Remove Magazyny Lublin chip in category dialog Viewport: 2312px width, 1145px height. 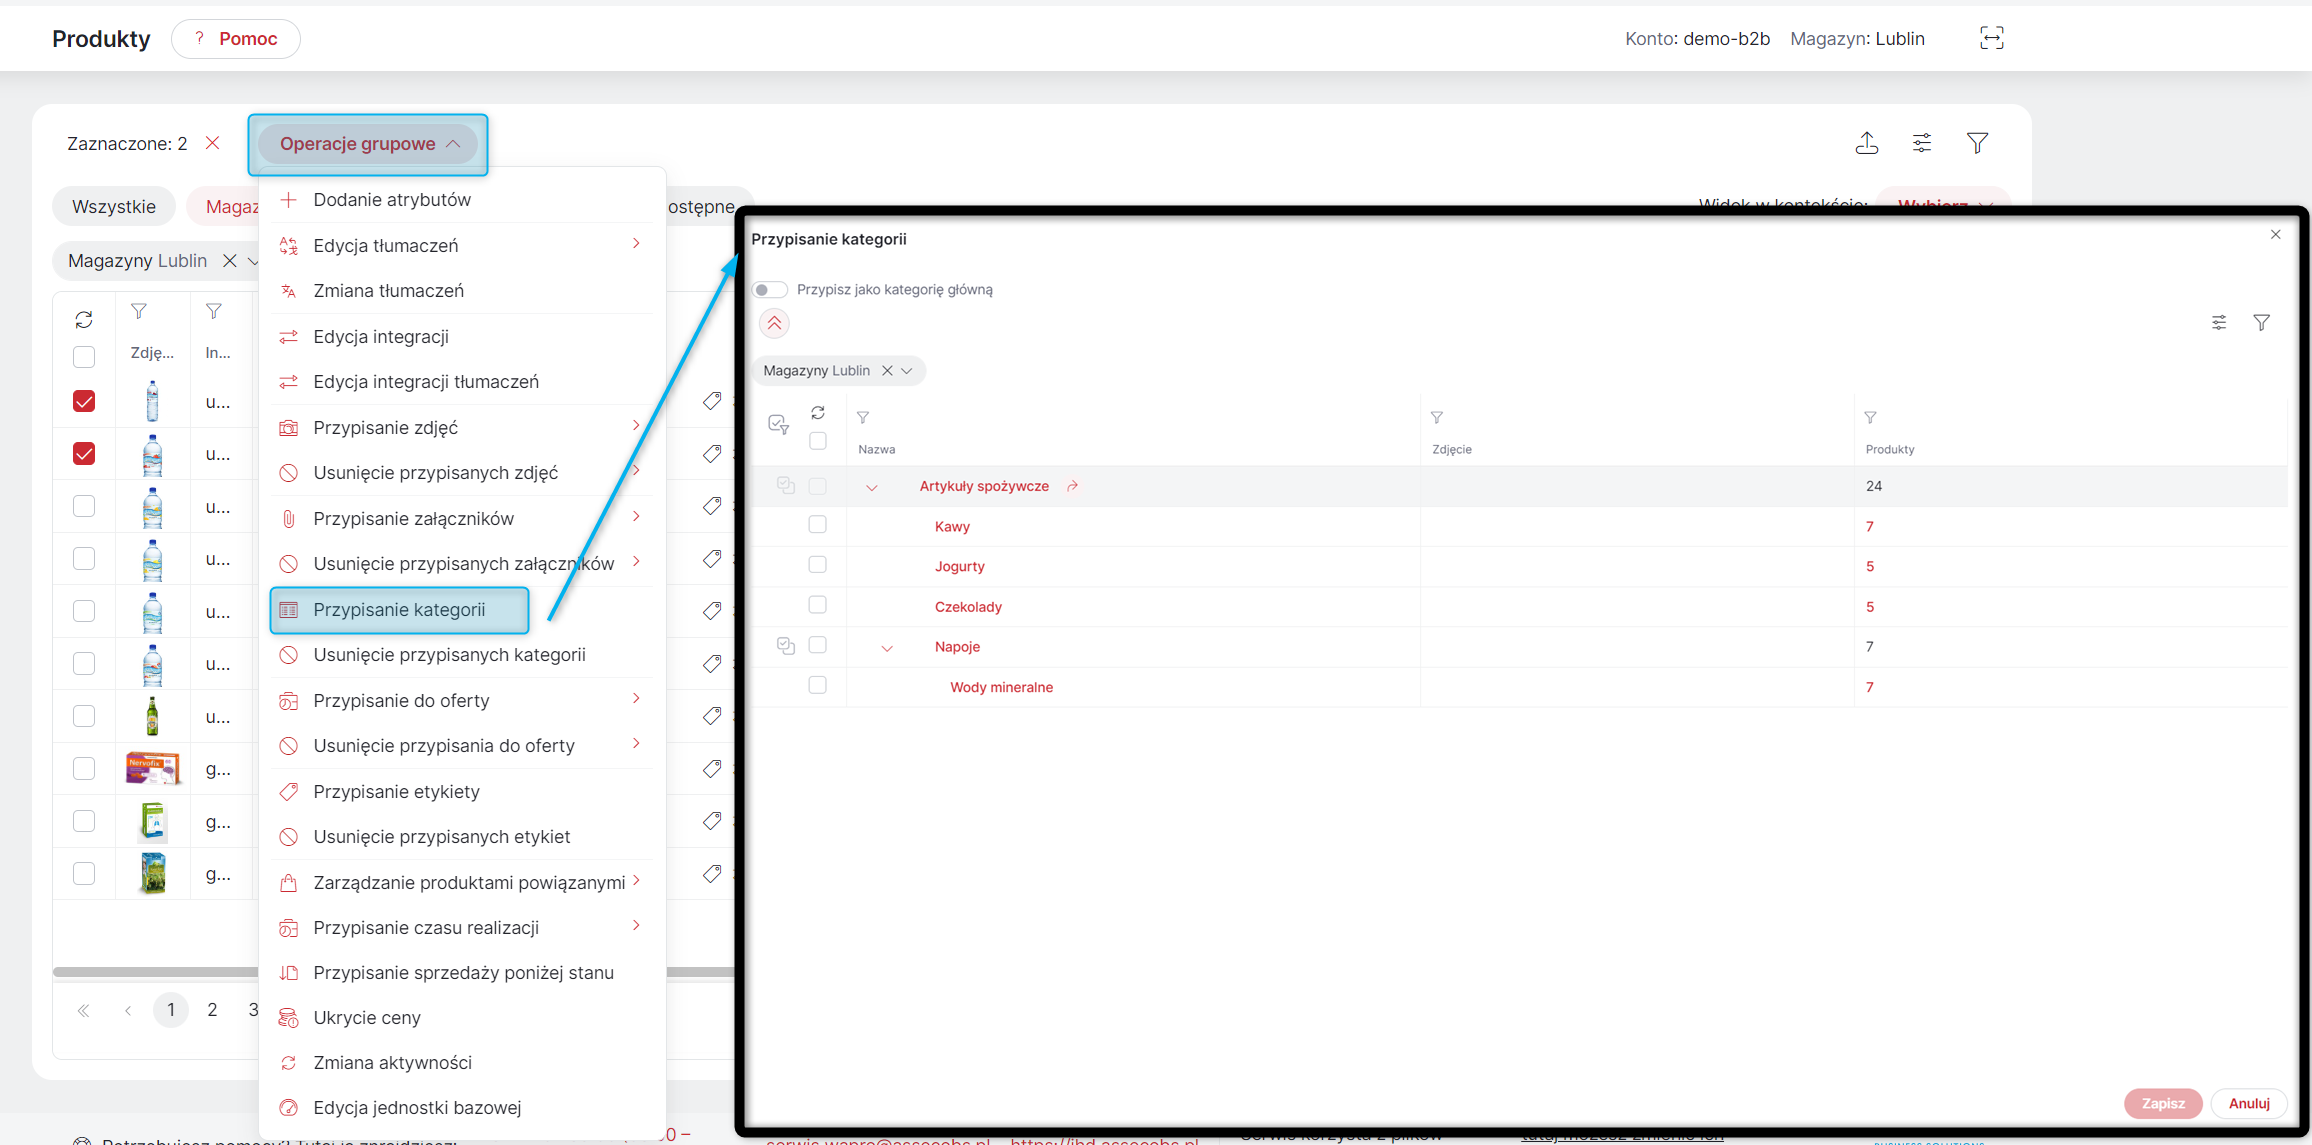click(x=887, y=370)
